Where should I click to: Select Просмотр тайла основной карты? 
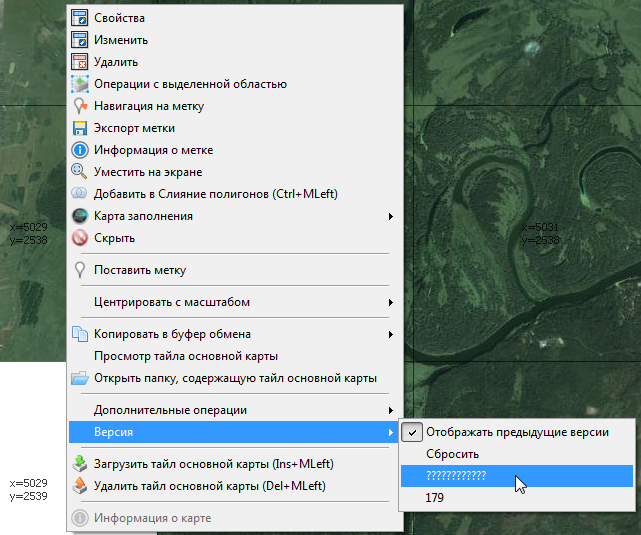pos(185,356)
